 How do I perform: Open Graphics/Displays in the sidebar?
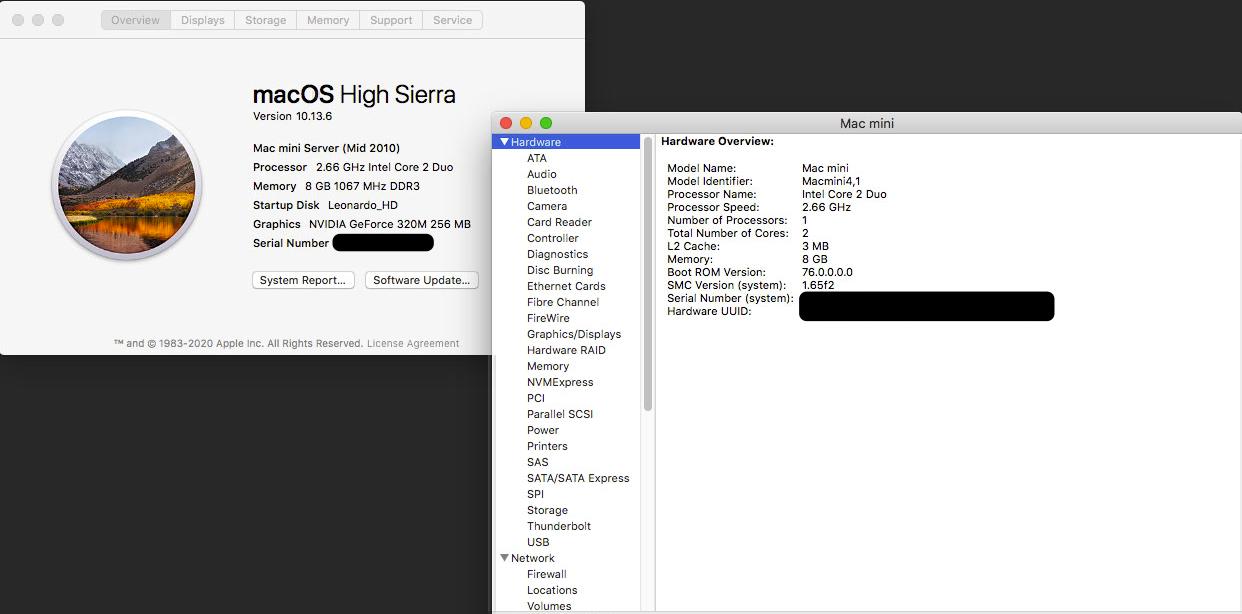point(574,334)
